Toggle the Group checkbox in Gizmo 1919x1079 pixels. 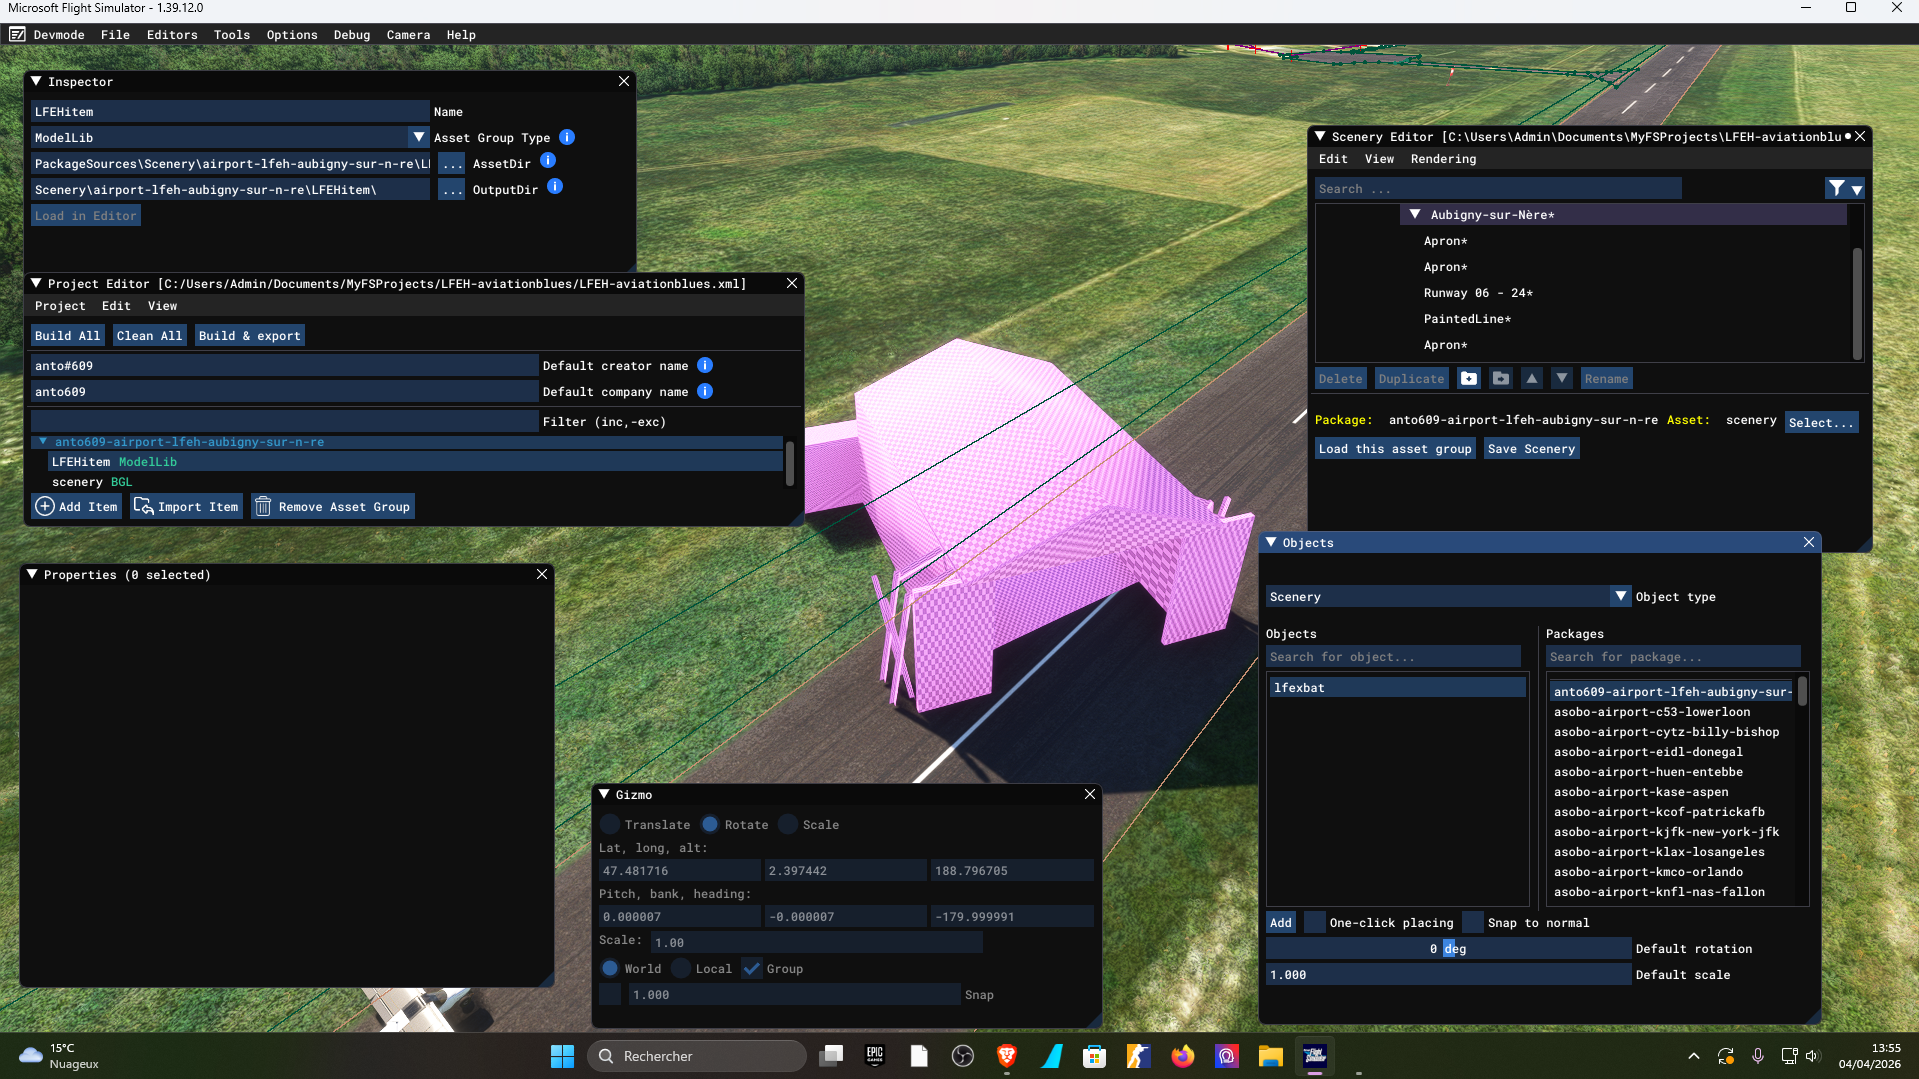tap(752, 969)
